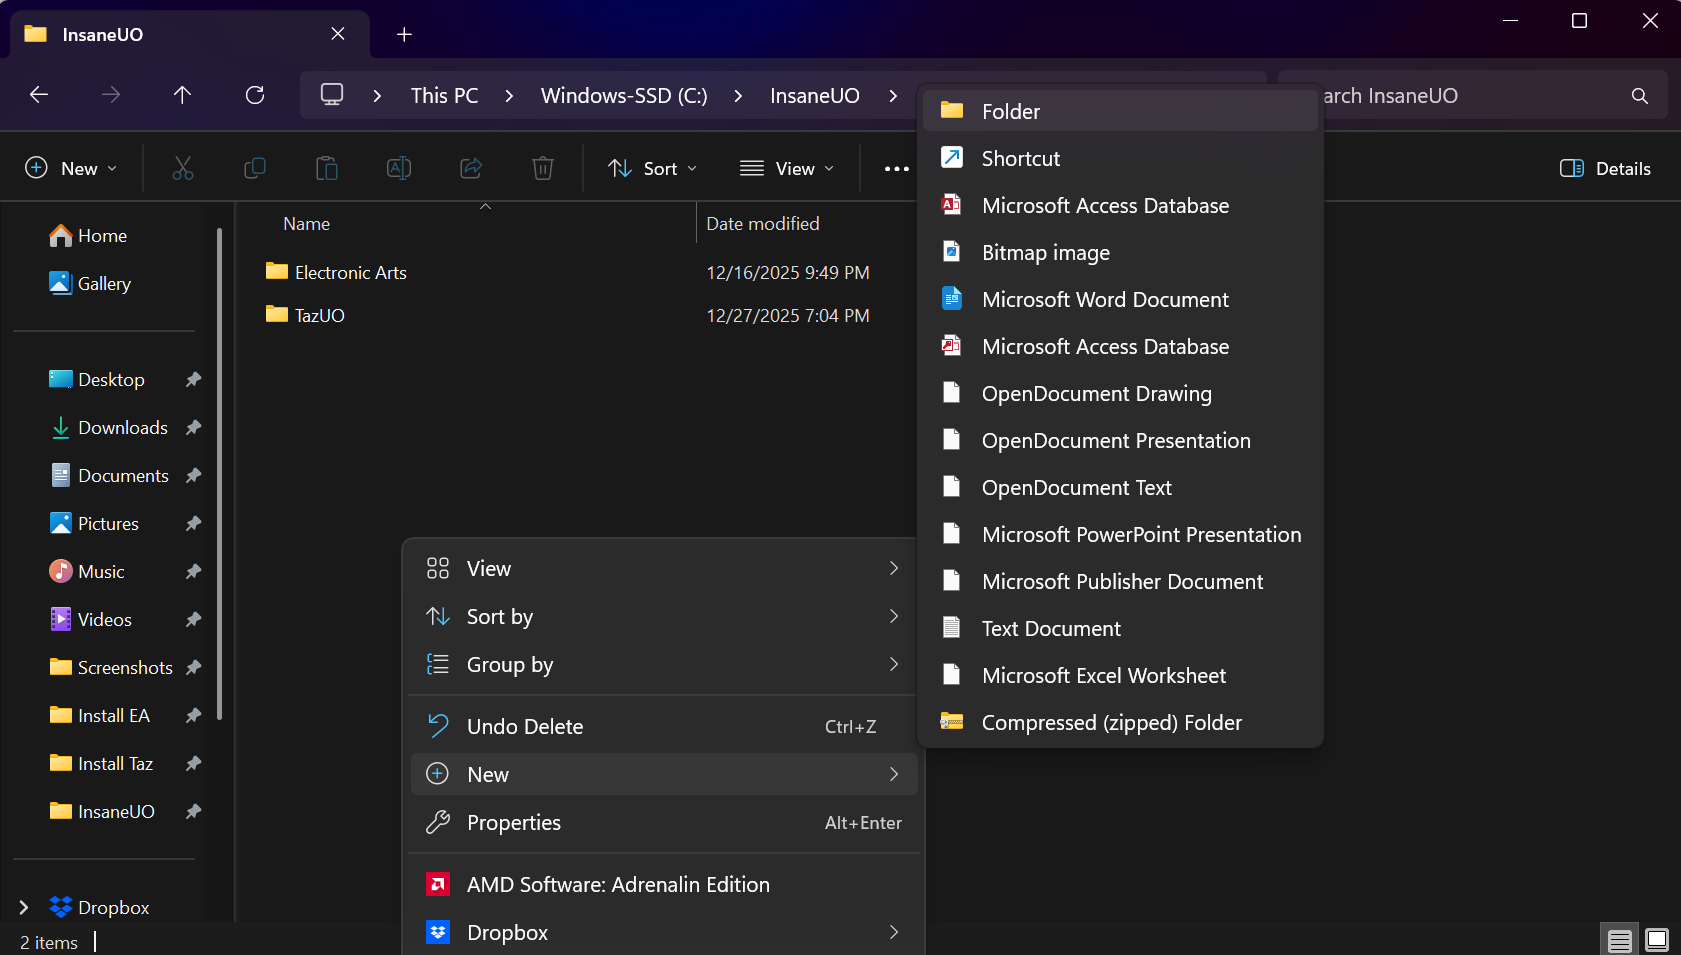The height and width of the screenshot is (955, 1681).
Task: Sort by the Date modified column header
Action: 762,224
